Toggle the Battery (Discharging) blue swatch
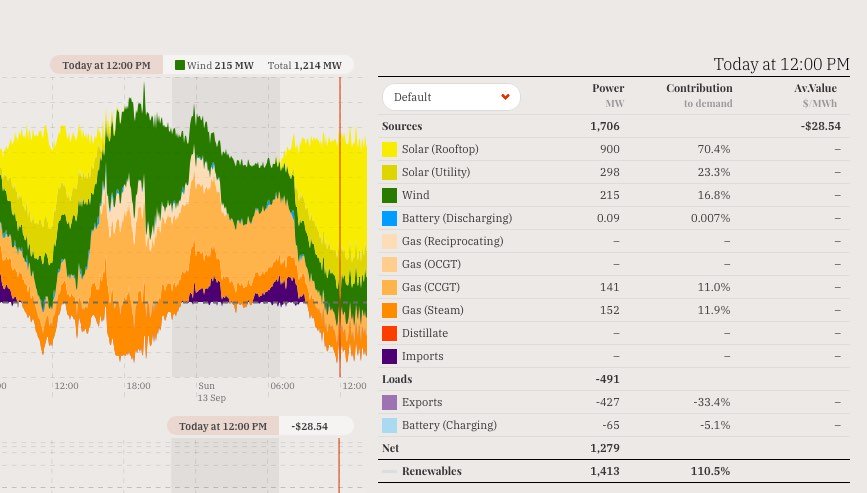 pyautogui.click(x=389, y=218)
